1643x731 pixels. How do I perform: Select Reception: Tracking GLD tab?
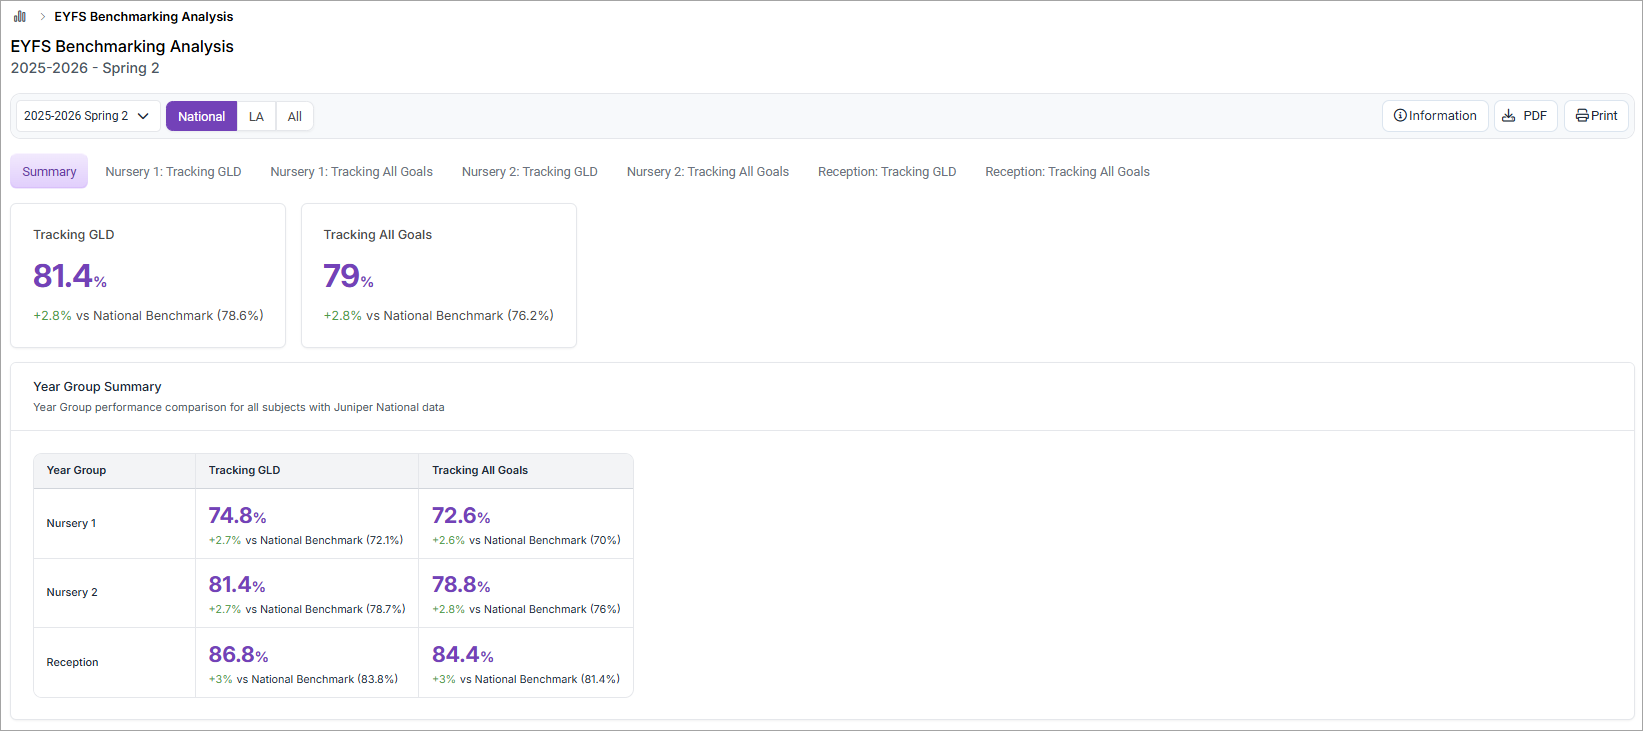pos(886,171)
